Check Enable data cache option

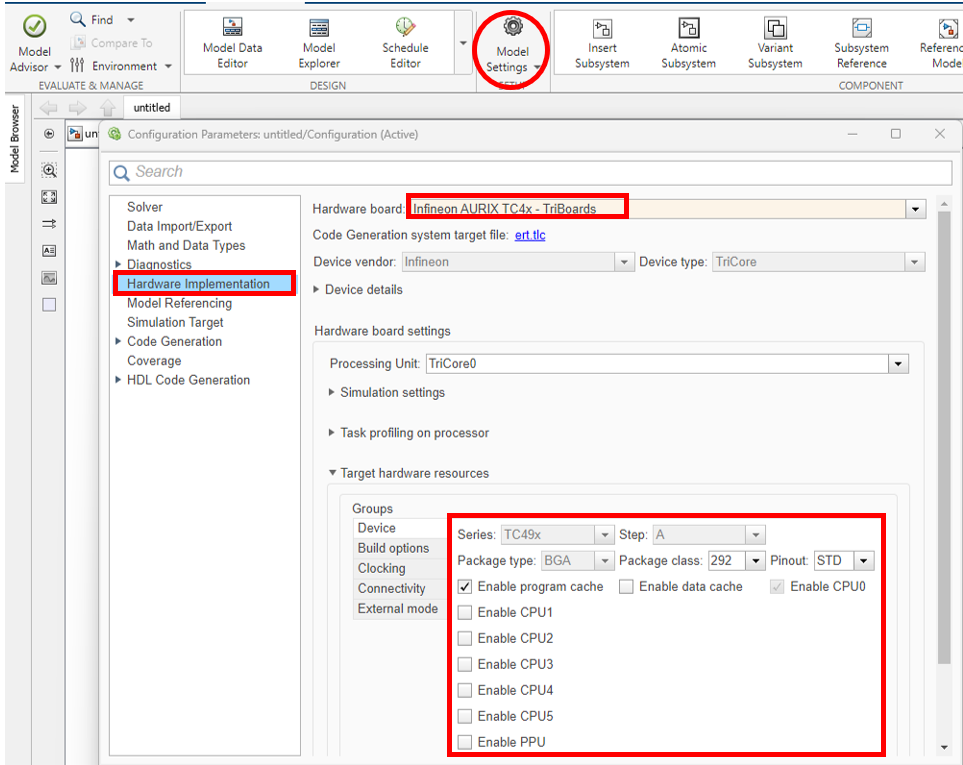click(x=626, y=586)
